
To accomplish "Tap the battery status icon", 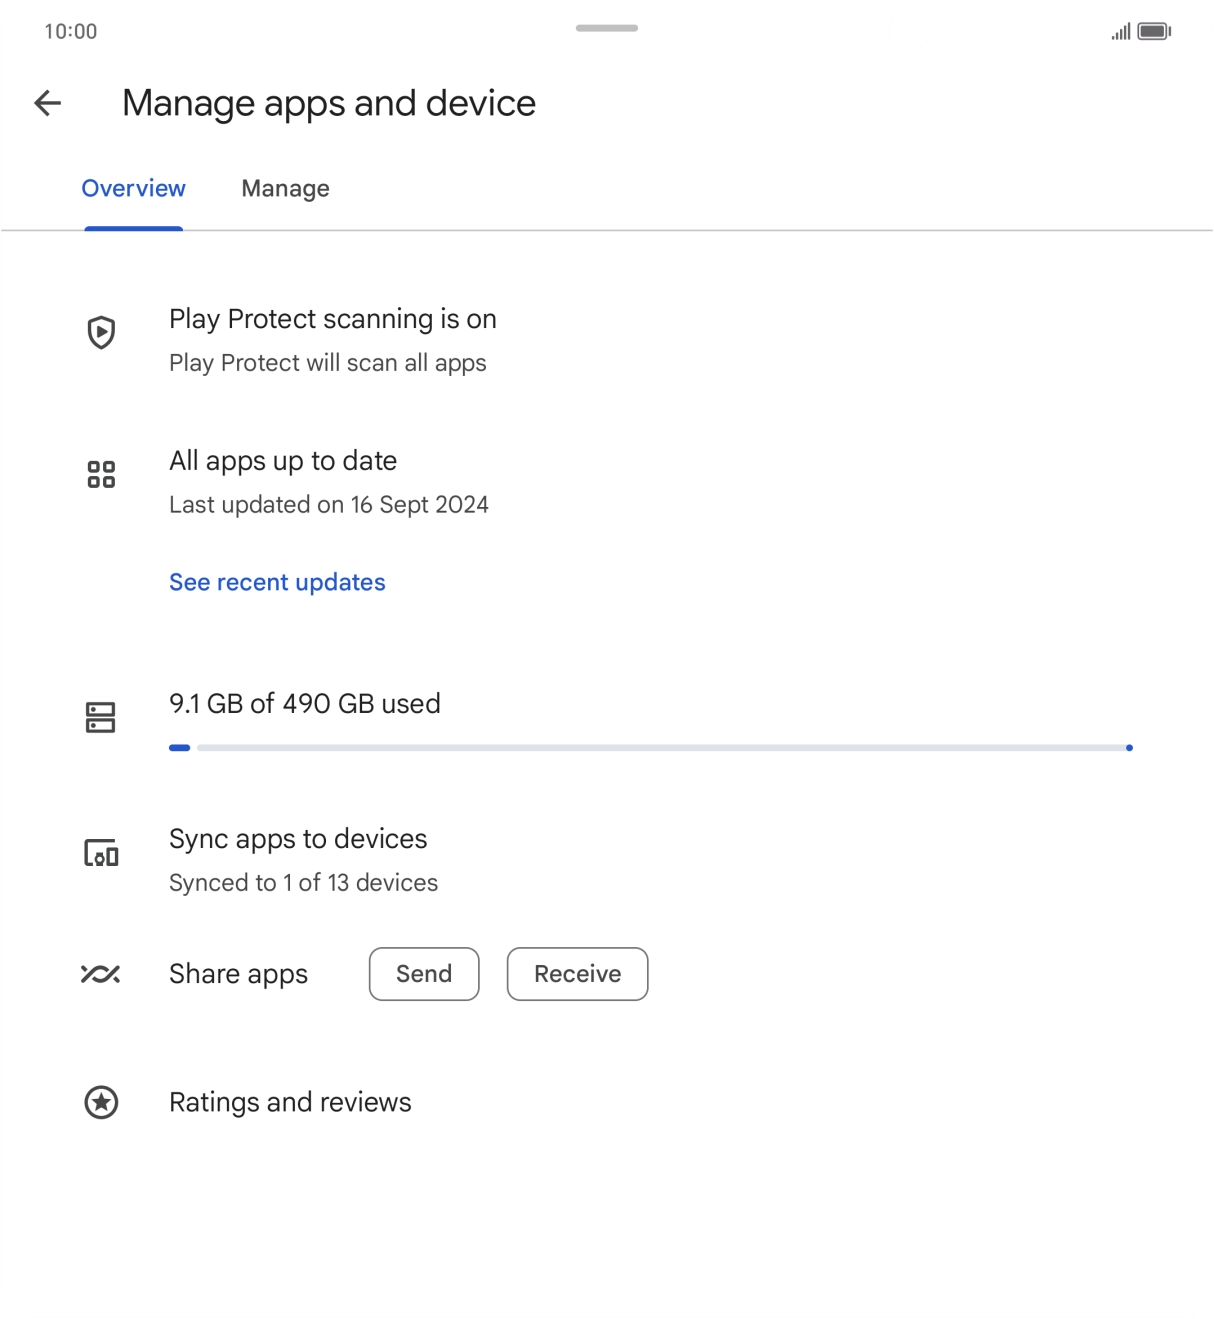I will 1154,32.
